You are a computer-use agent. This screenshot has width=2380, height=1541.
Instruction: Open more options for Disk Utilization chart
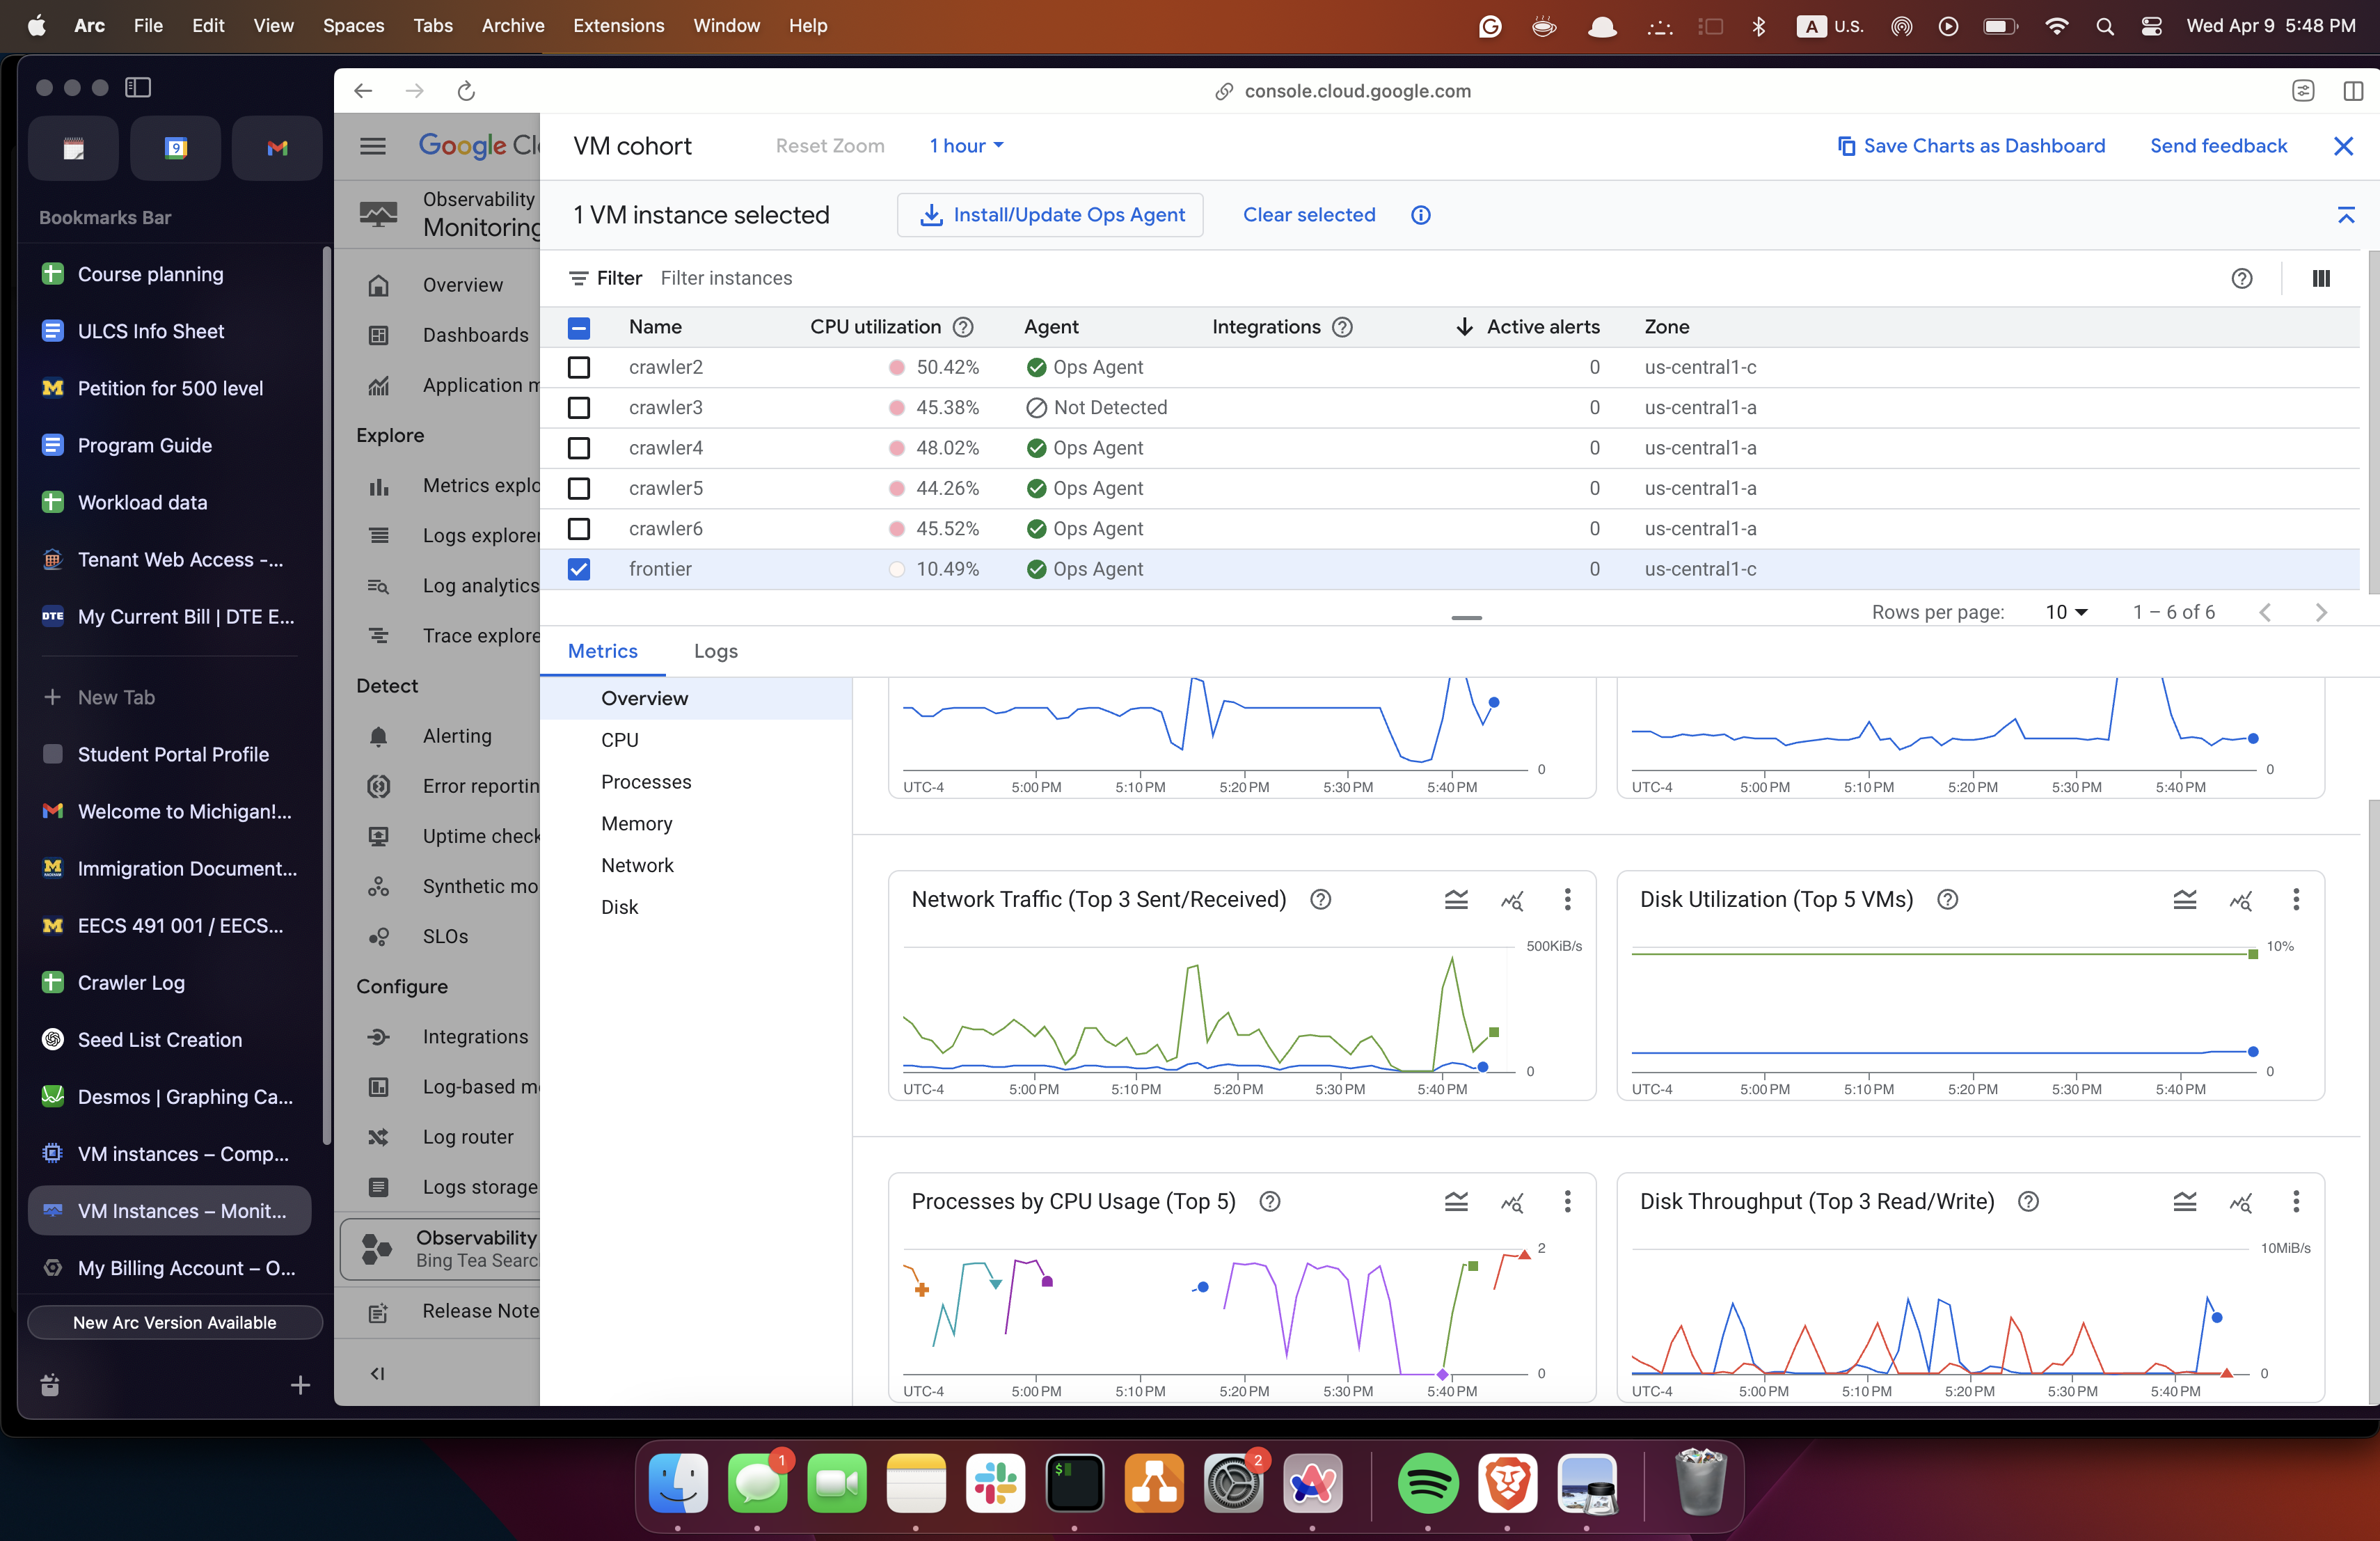click(x=2296, y=899)
